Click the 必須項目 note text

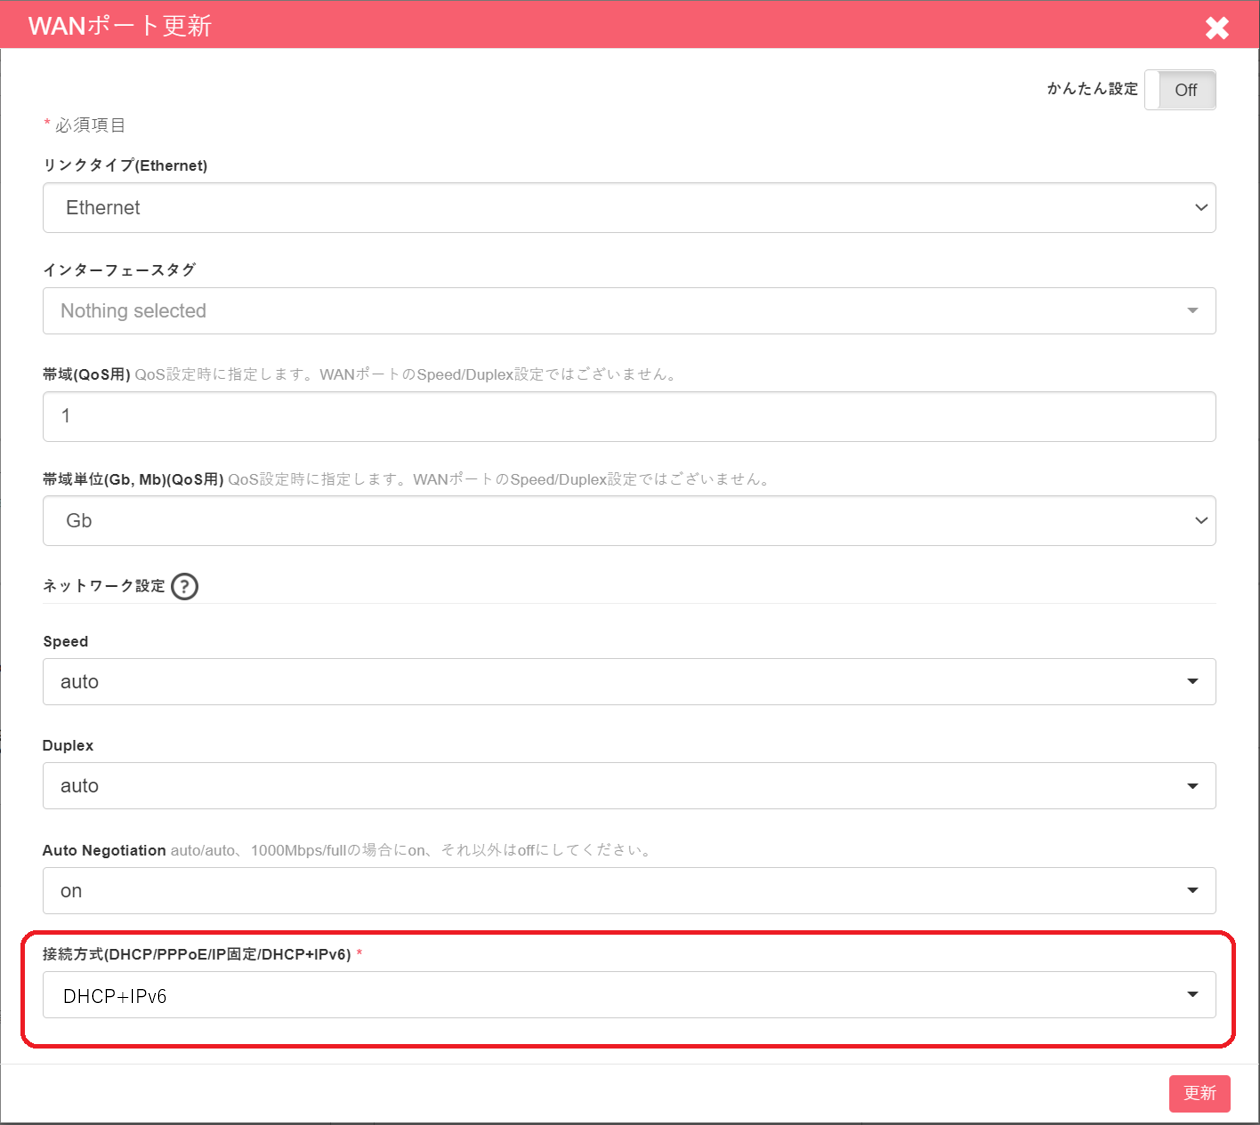(x=90, y=125)
